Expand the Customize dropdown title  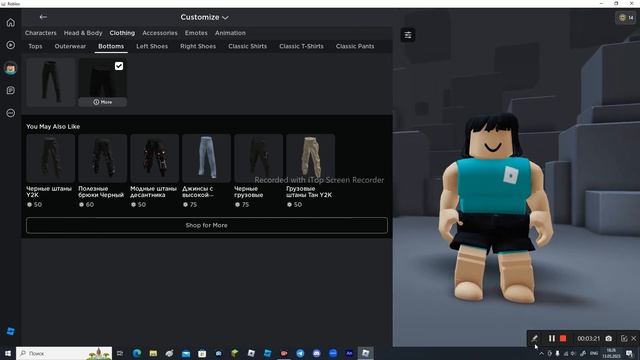coord(204,17)
